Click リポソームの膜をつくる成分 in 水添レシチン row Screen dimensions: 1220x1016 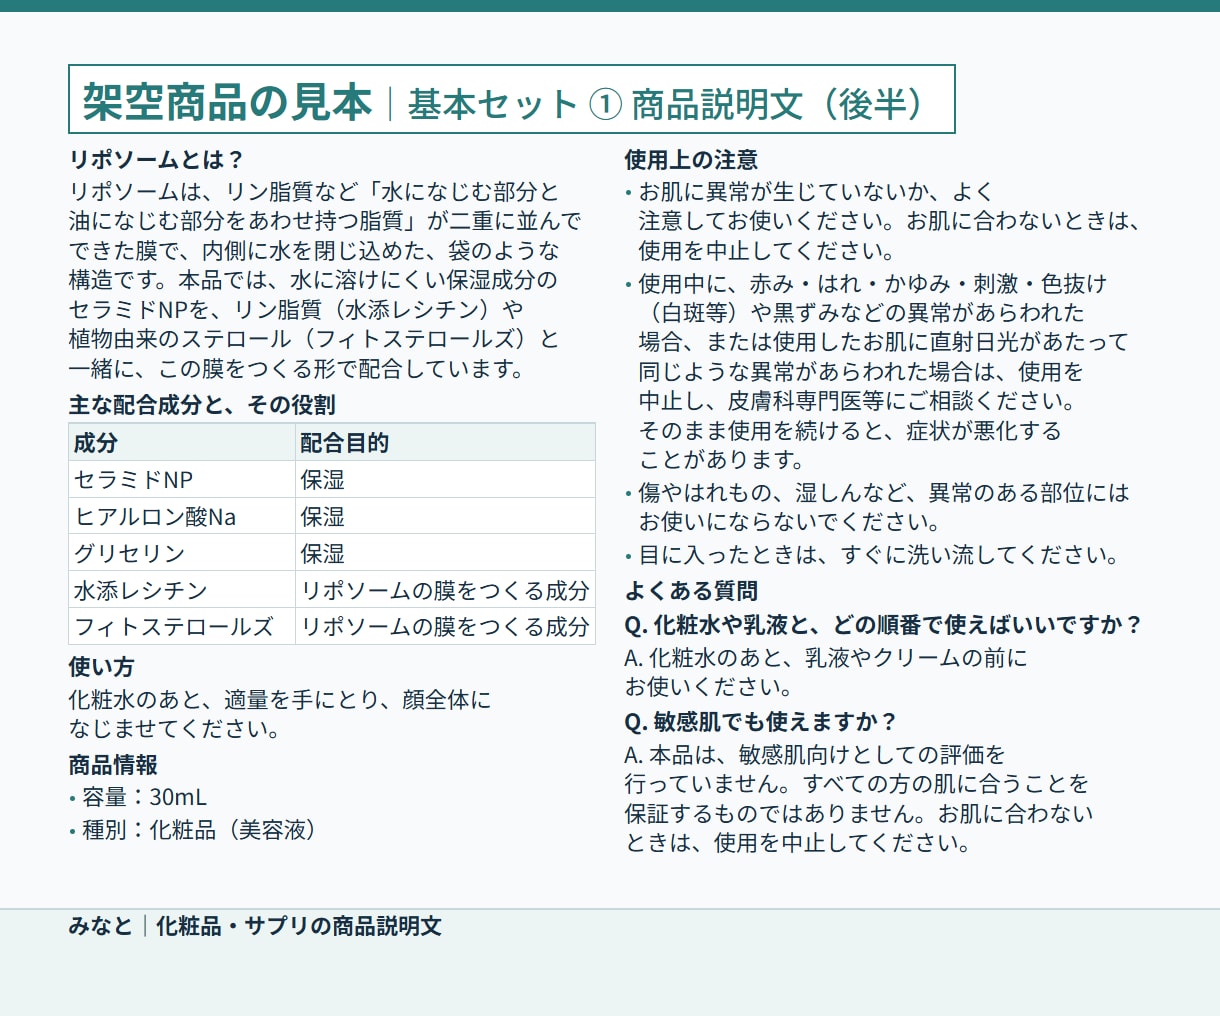[445, 590]
